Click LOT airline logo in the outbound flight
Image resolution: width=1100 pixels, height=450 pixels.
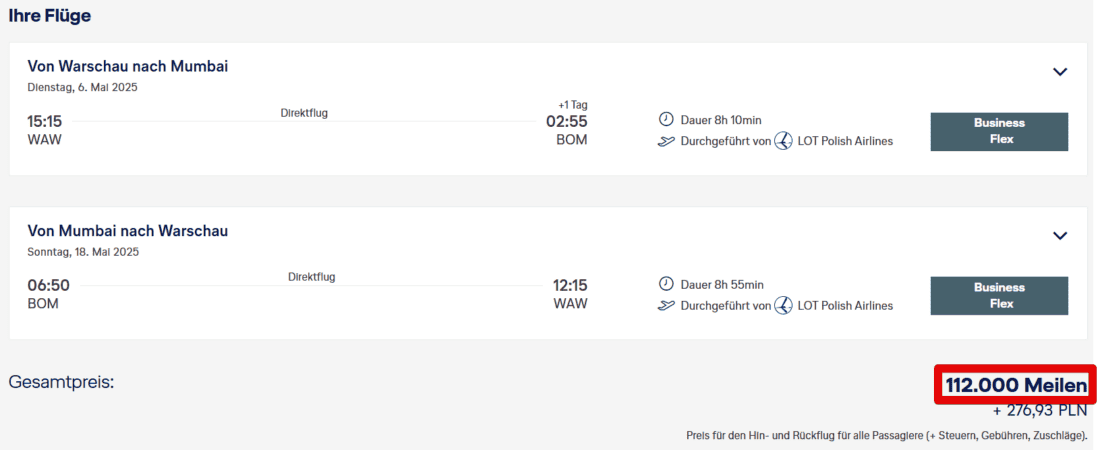[784, 141]
